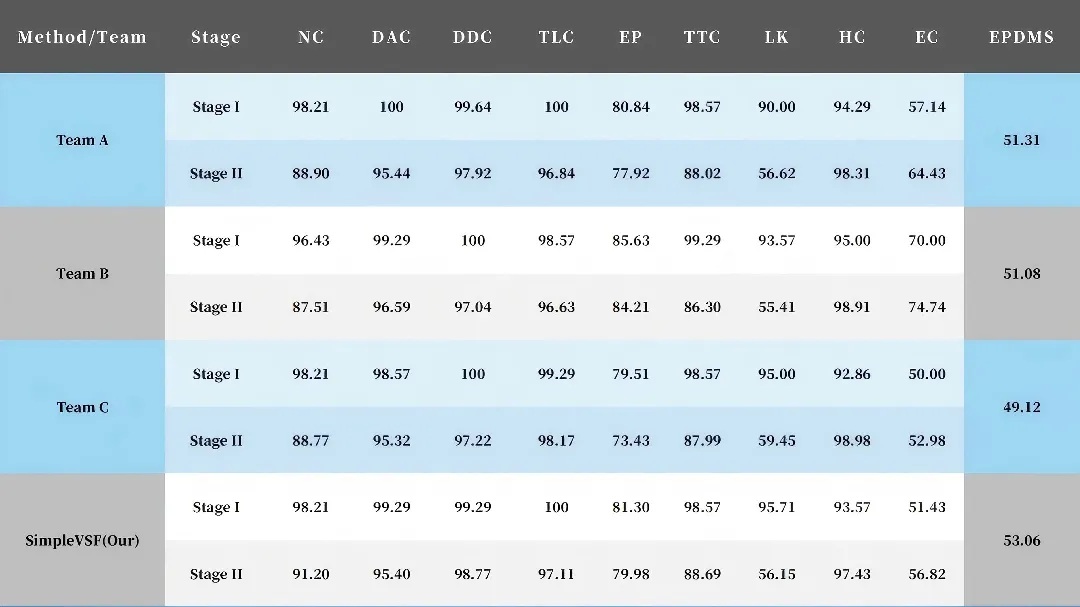The image size is (1080, 607).
Task: Click the EP value 85.63
Action: coord(630,240)
